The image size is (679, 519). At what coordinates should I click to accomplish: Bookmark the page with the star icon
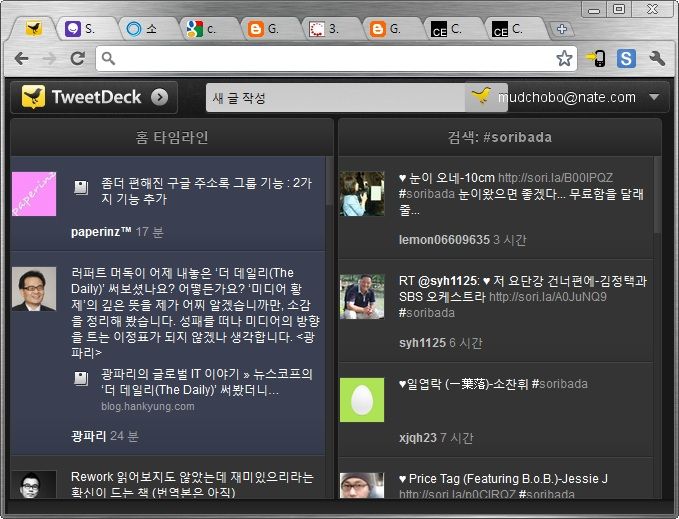(564, 58)
